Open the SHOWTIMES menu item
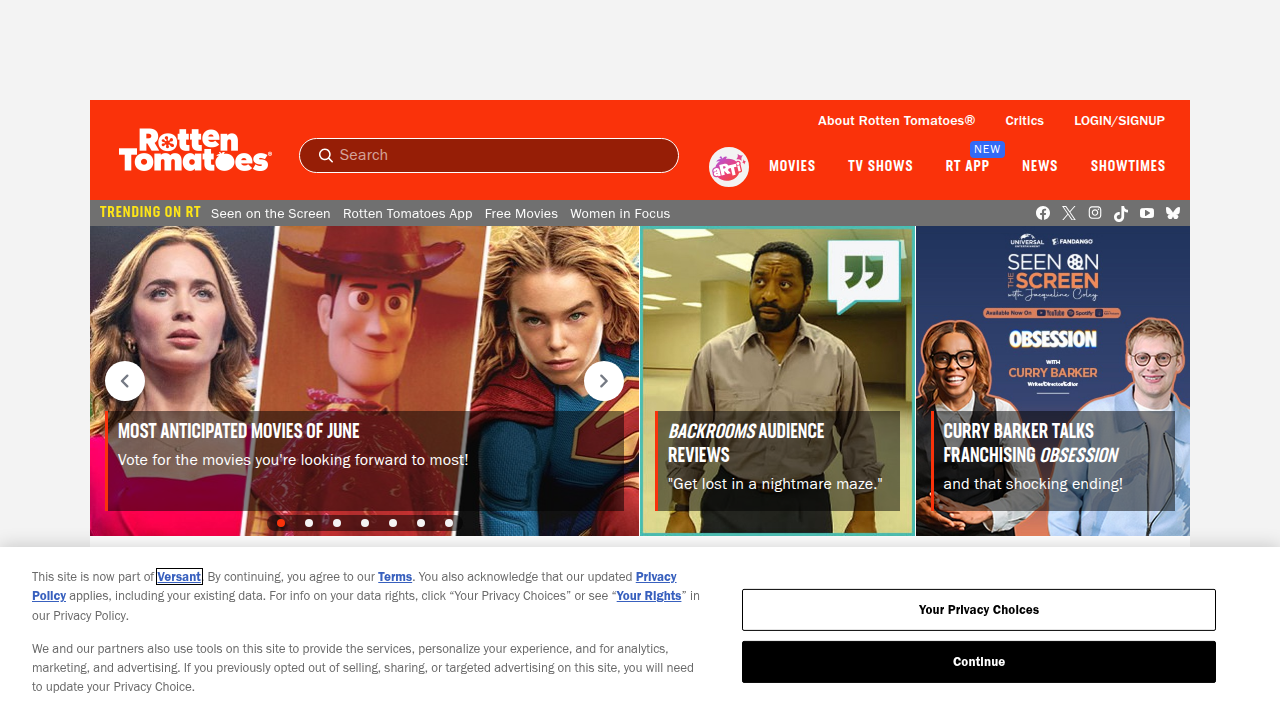This screenshot has width=1280, height=720. pos(1128,166)
